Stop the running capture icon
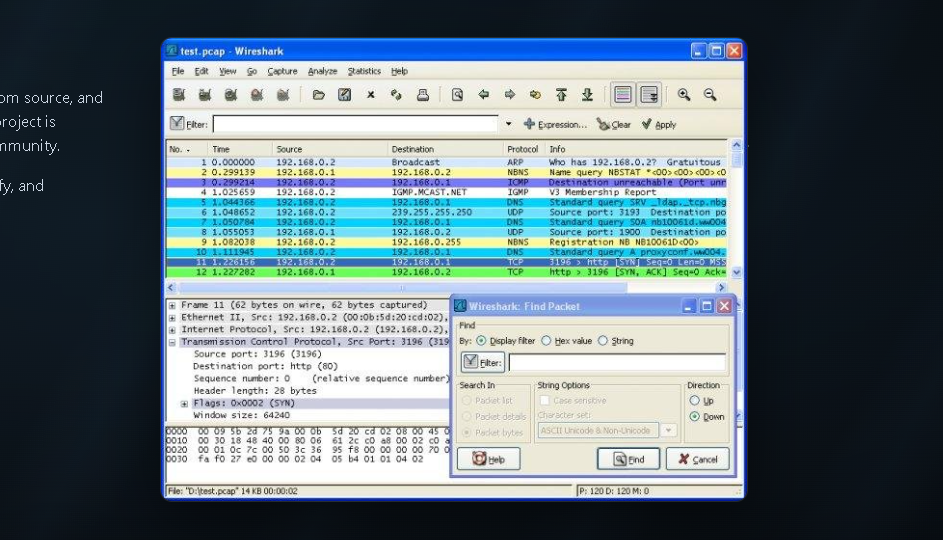 (257, 94)
